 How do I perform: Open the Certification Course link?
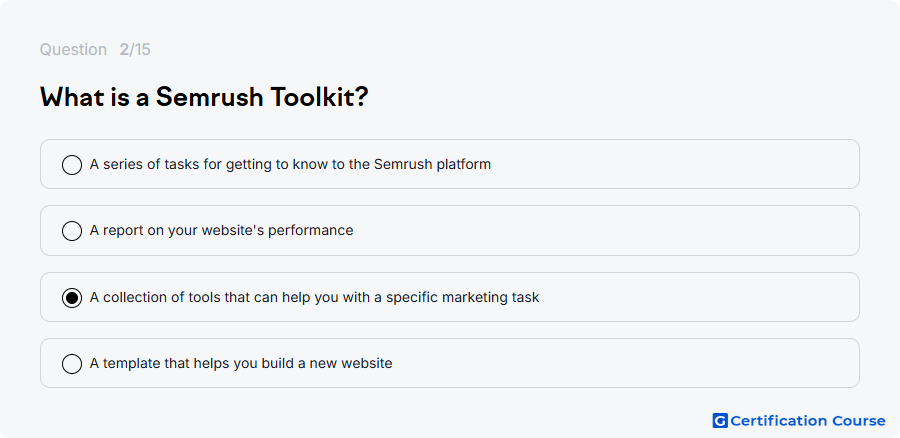[x=799, y=421]
